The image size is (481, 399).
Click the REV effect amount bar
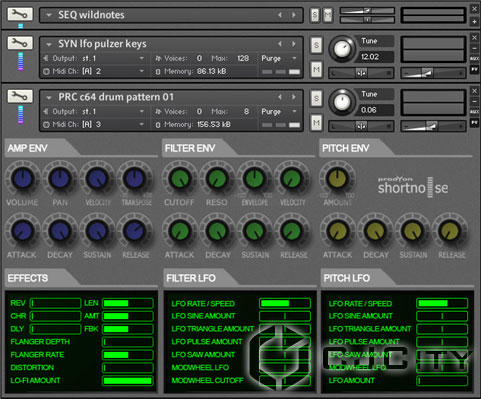pyautogui.click(x=55, y=303)
